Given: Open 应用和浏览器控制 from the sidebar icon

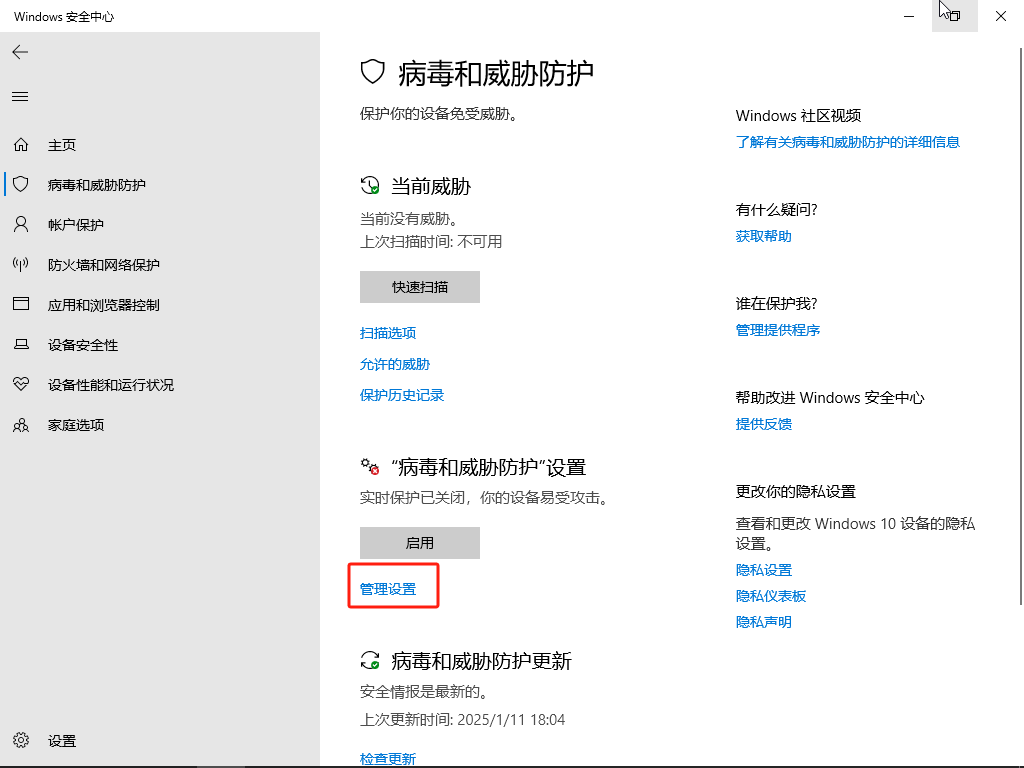Looking at the screenshot, I should [20, 304].
